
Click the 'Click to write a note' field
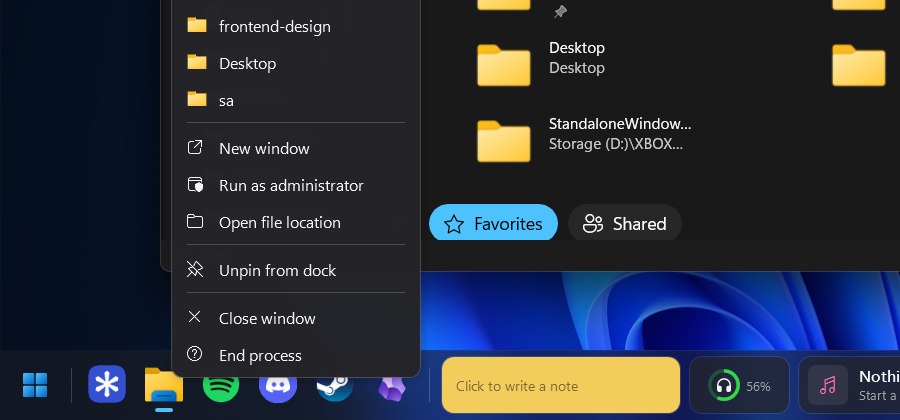pos(561,385)
